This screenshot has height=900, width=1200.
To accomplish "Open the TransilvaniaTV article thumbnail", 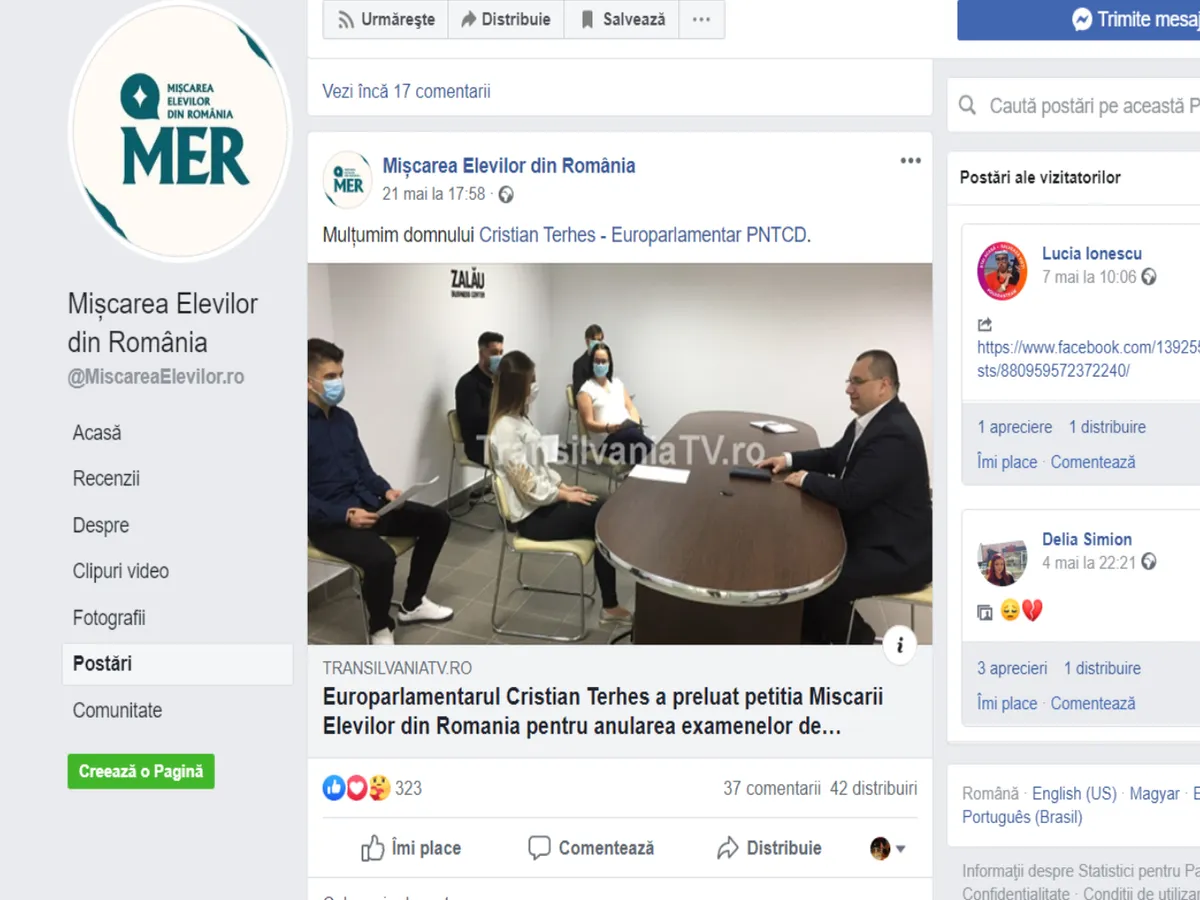I will tap(620, 454).
